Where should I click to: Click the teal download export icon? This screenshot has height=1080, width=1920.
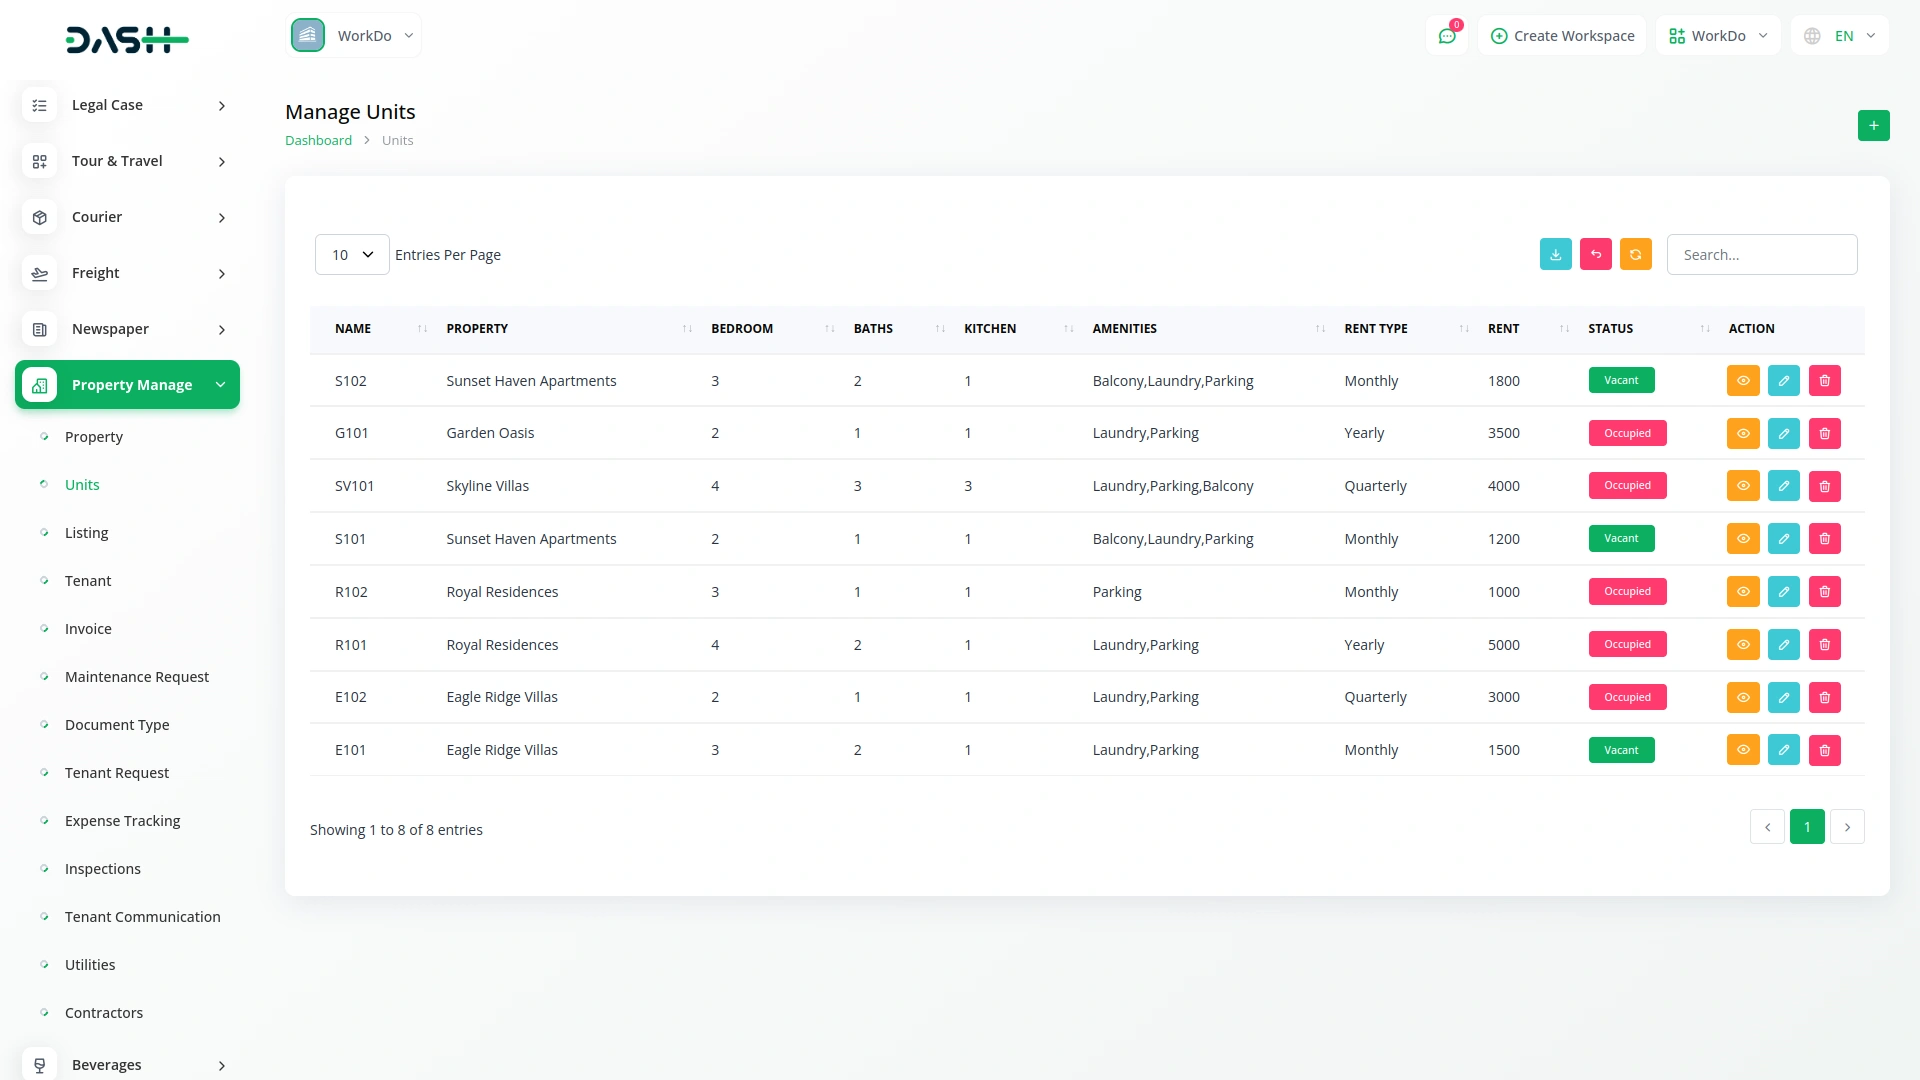coord(1555,255)
